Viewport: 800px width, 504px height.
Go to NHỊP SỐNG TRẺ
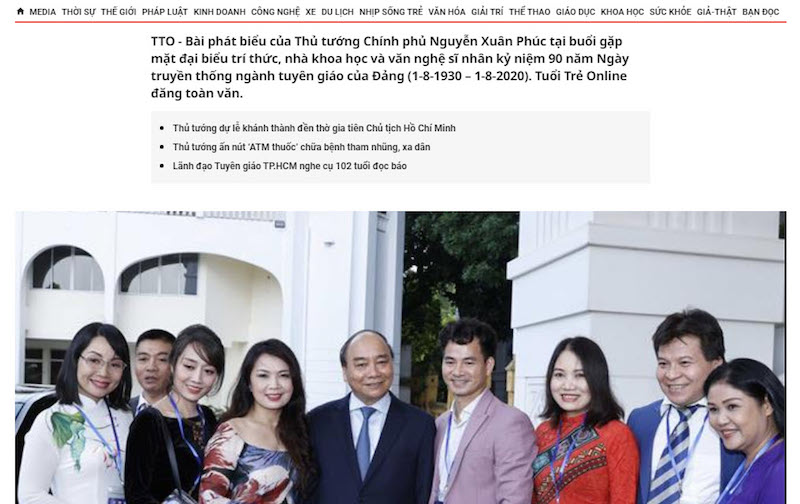click(x=391, y=12)
